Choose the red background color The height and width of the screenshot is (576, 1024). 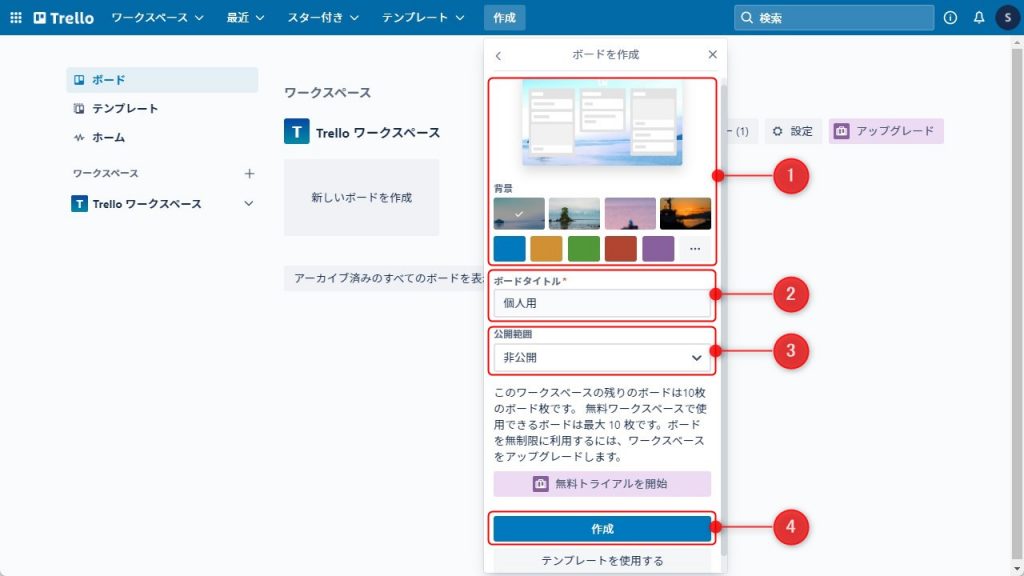point(620,249)
